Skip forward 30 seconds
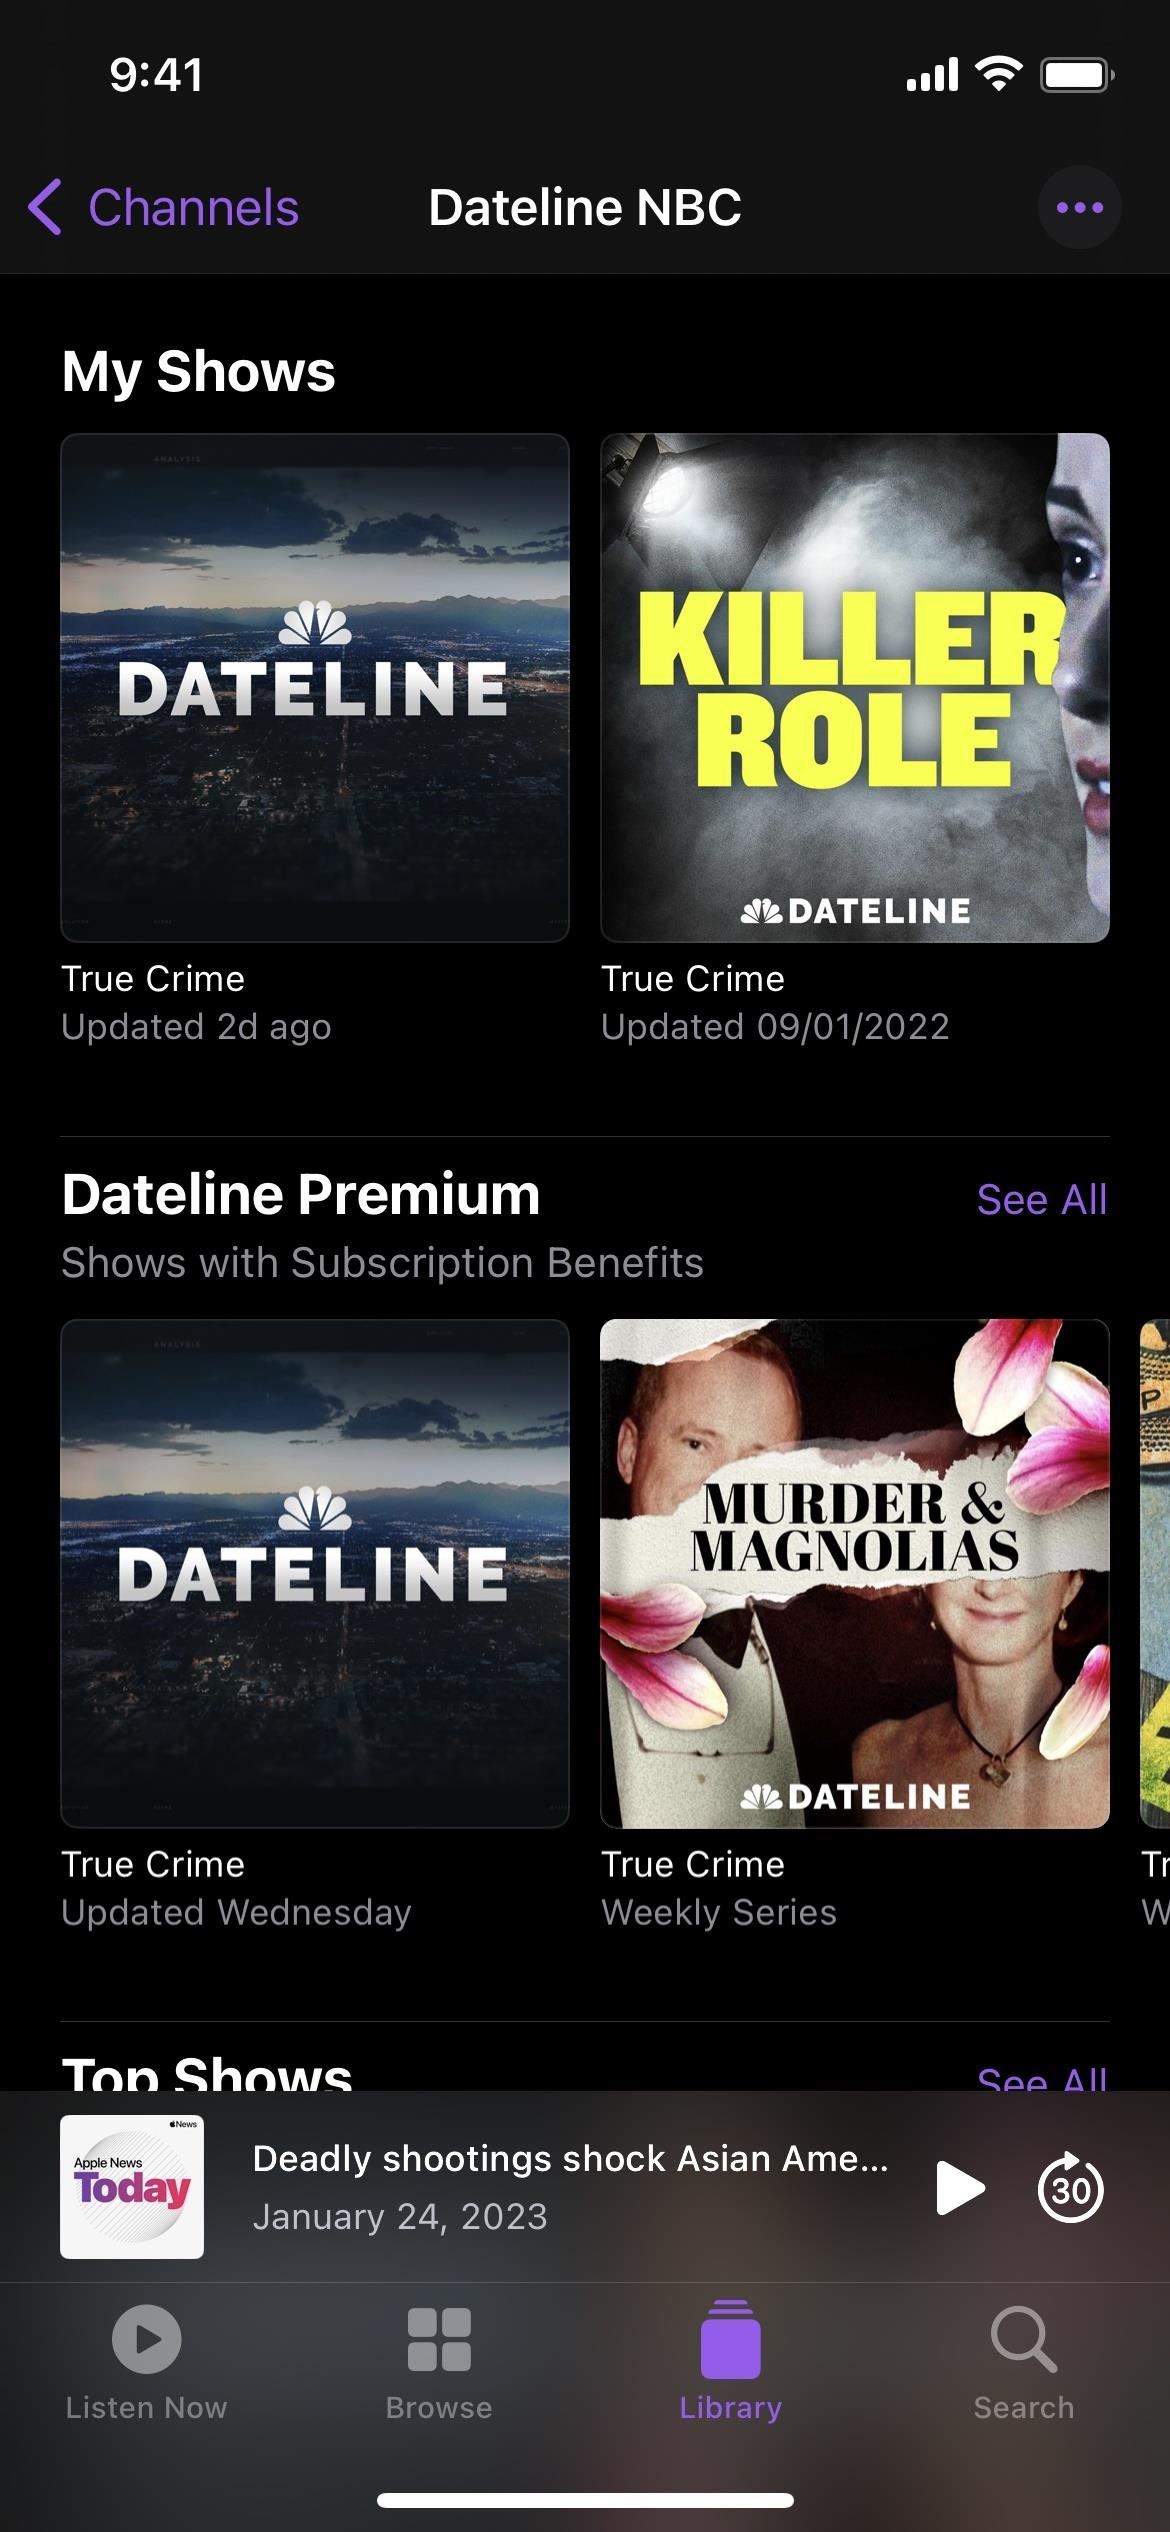The image size is (1170, 2532). click(x=1071, y=2188)
